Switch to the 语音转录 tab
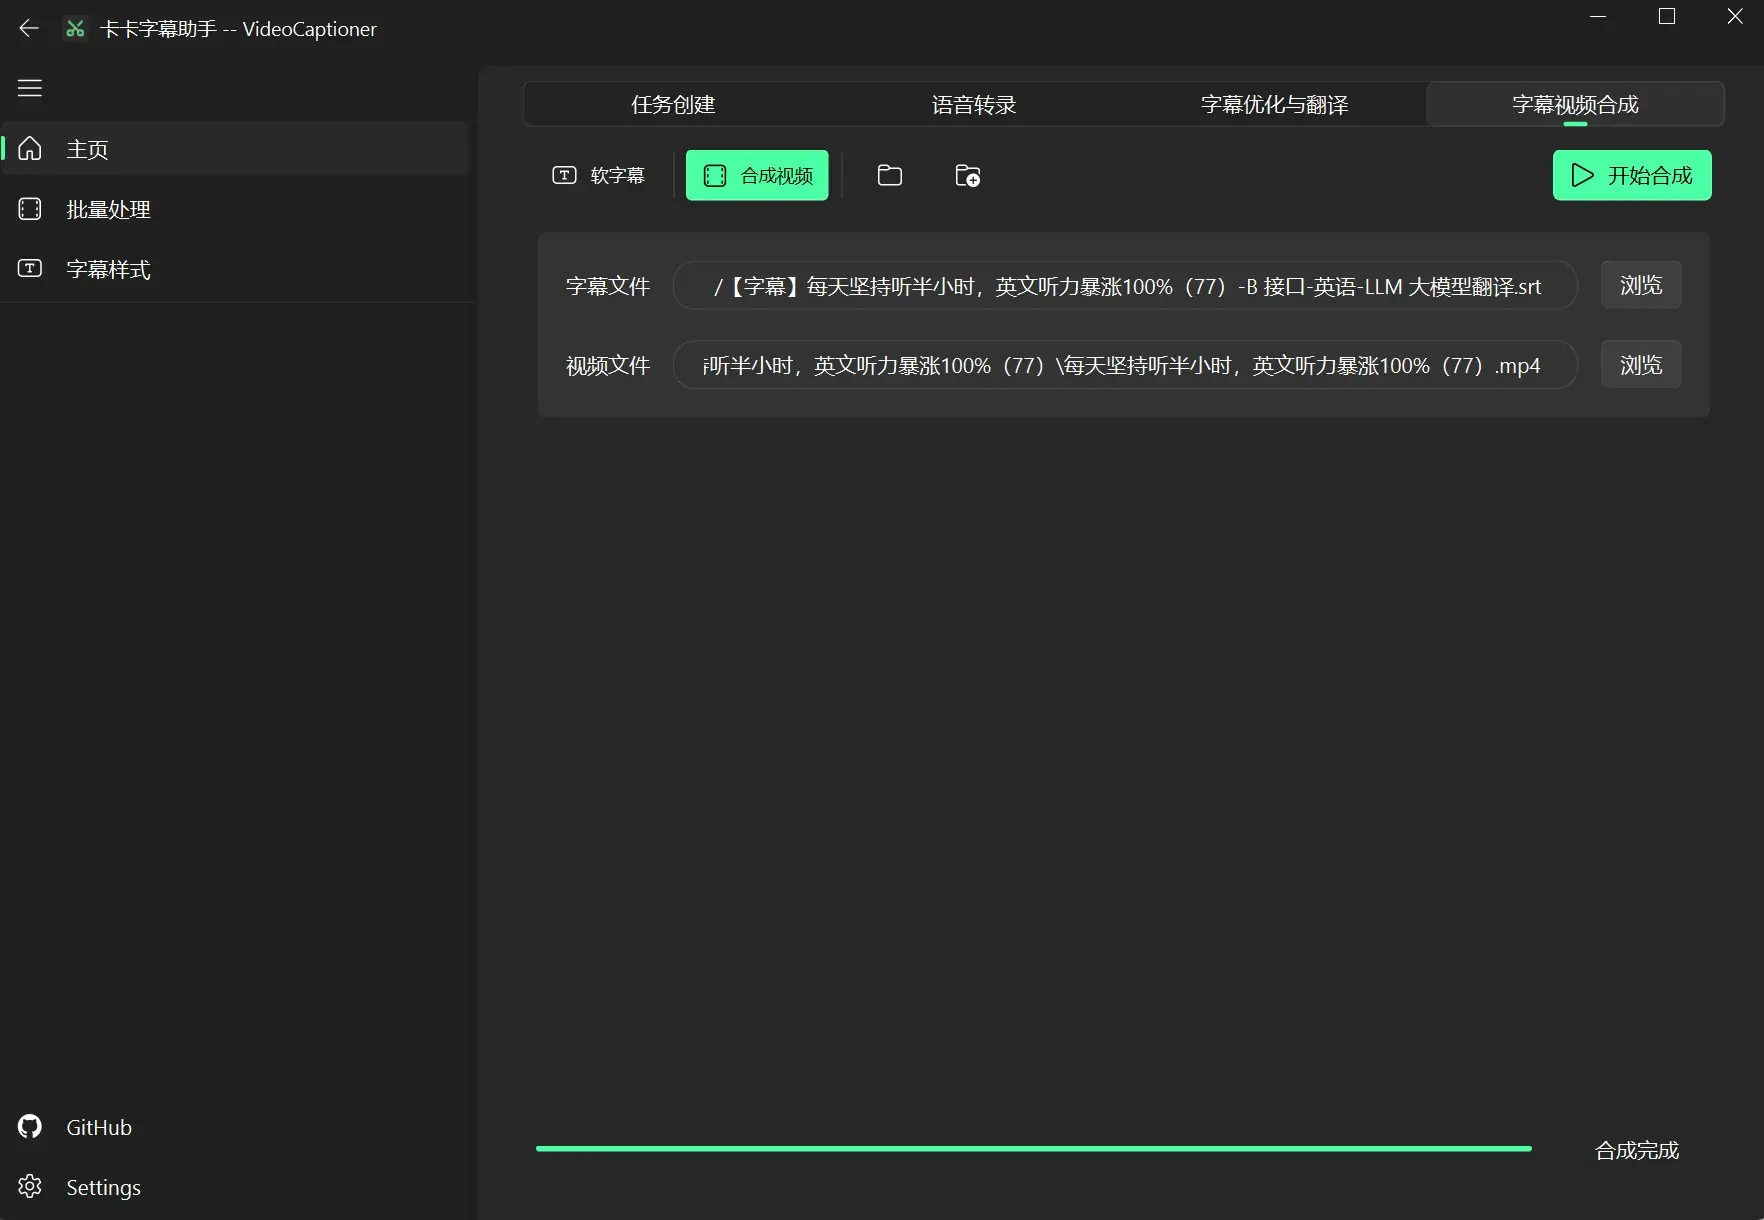The width and height of the screenshot is (1764, 1220). [972, 104]
